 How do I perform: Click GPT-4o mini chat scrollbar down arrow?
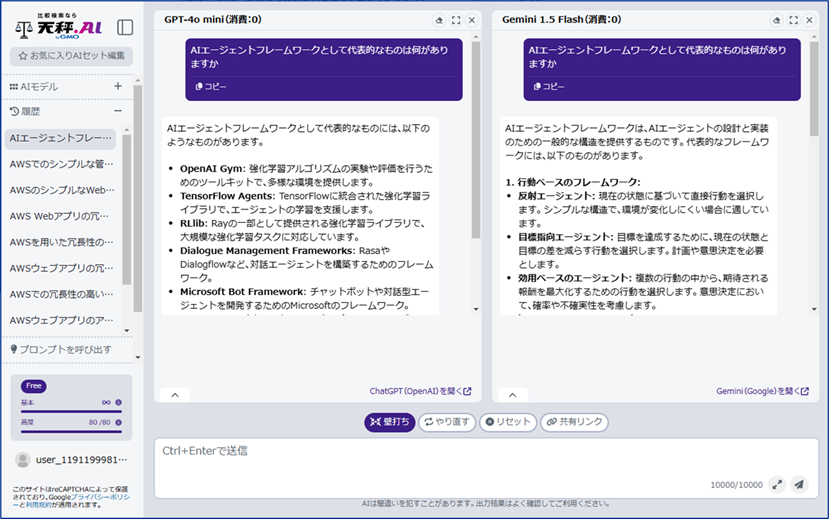[476, 309]
